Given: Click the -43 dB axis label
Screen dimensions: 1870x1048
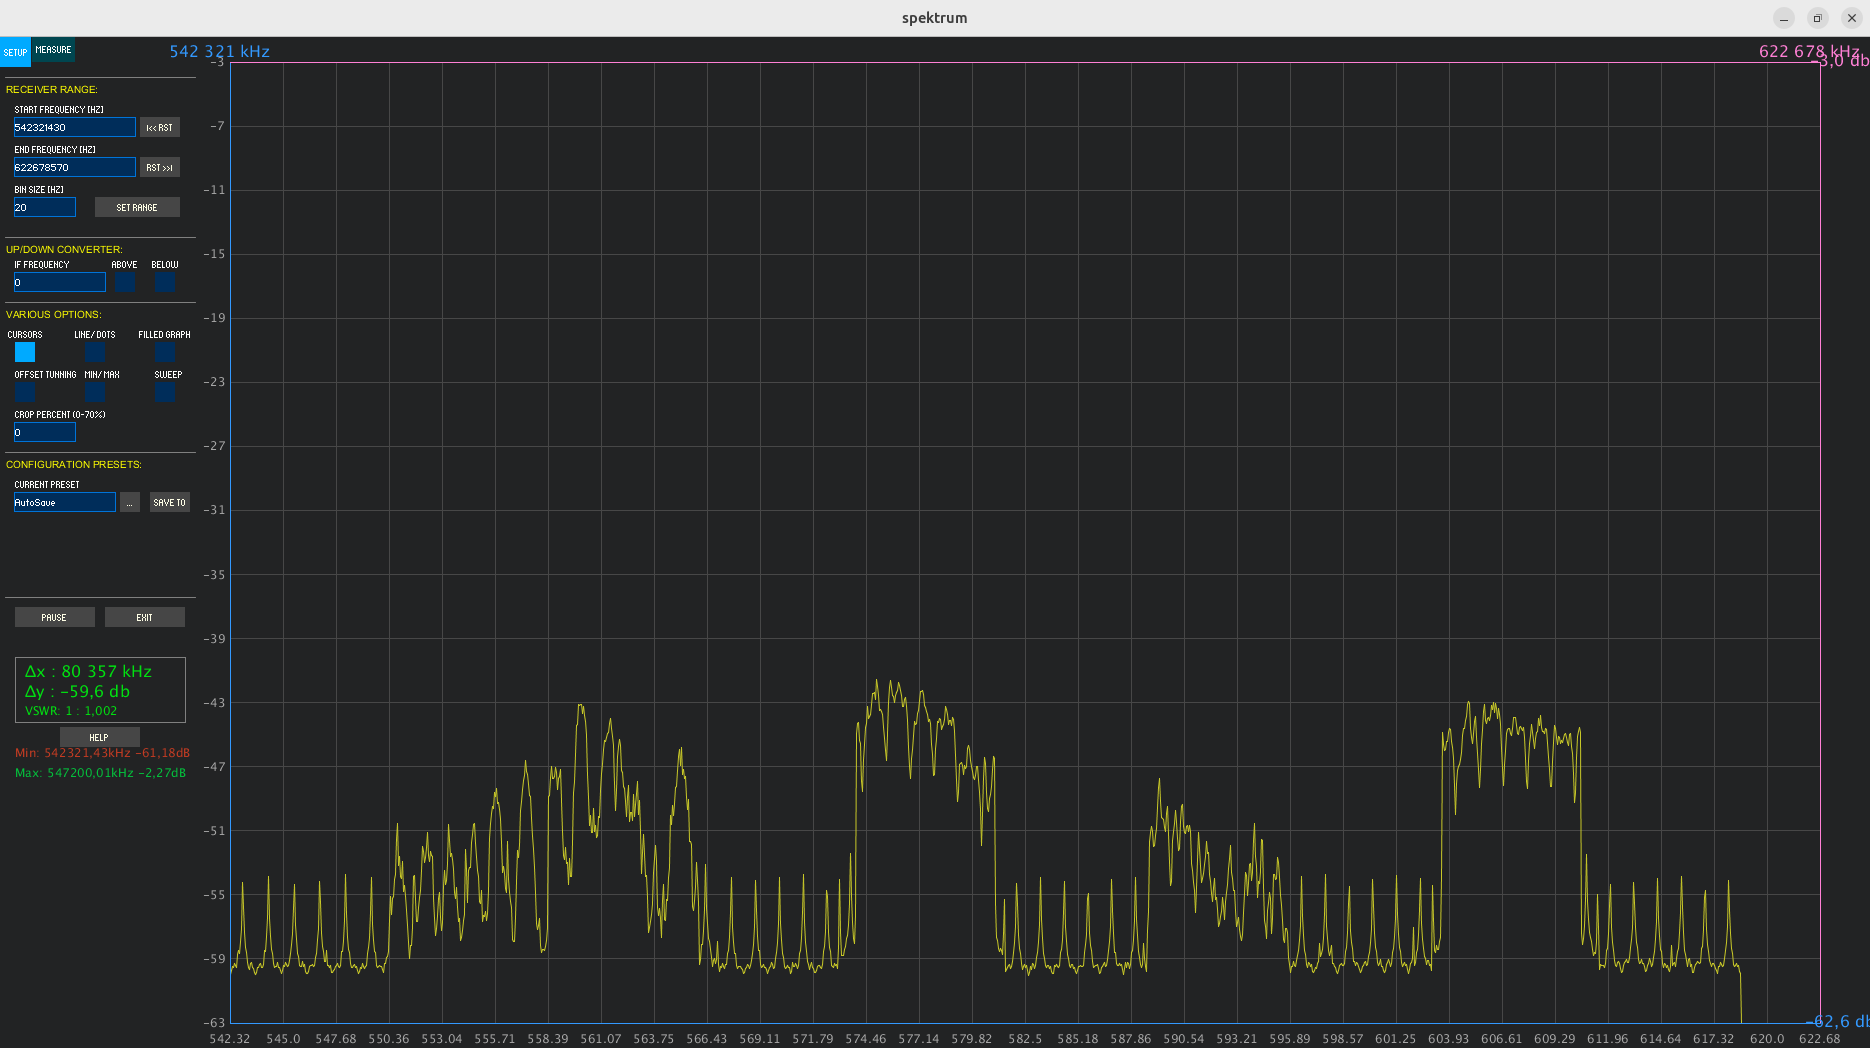Looking at the screenshot, I should [215, 703].
